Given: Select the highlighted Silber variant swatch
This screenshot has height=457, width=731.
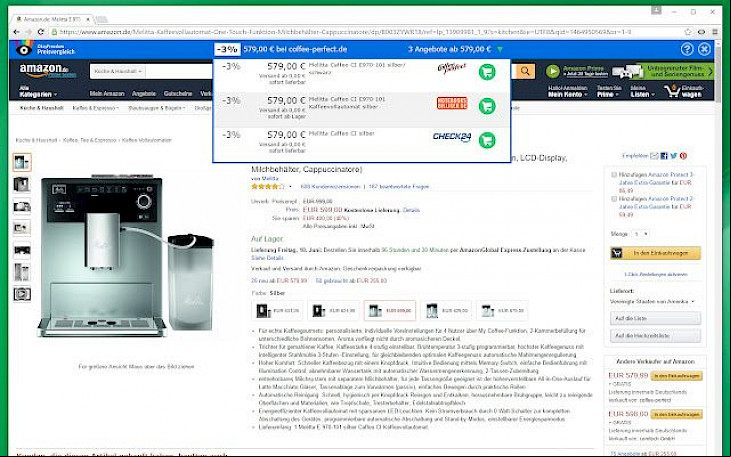Looking at the screenshot, I should (x=390, y=311).
